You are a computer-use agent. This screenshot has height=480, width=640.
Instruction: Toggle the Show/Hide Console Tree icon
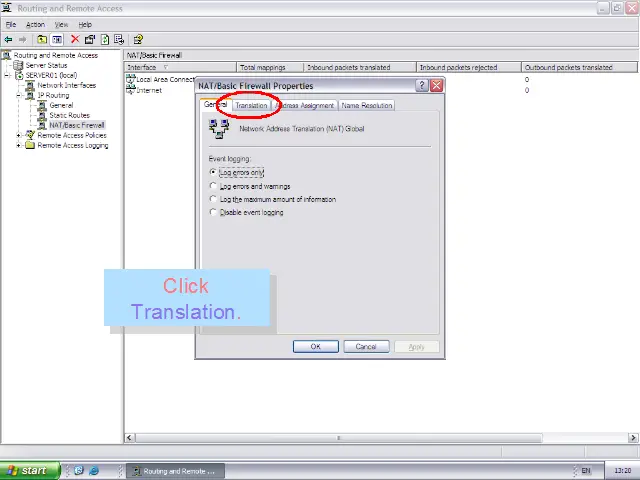(57, 40)
